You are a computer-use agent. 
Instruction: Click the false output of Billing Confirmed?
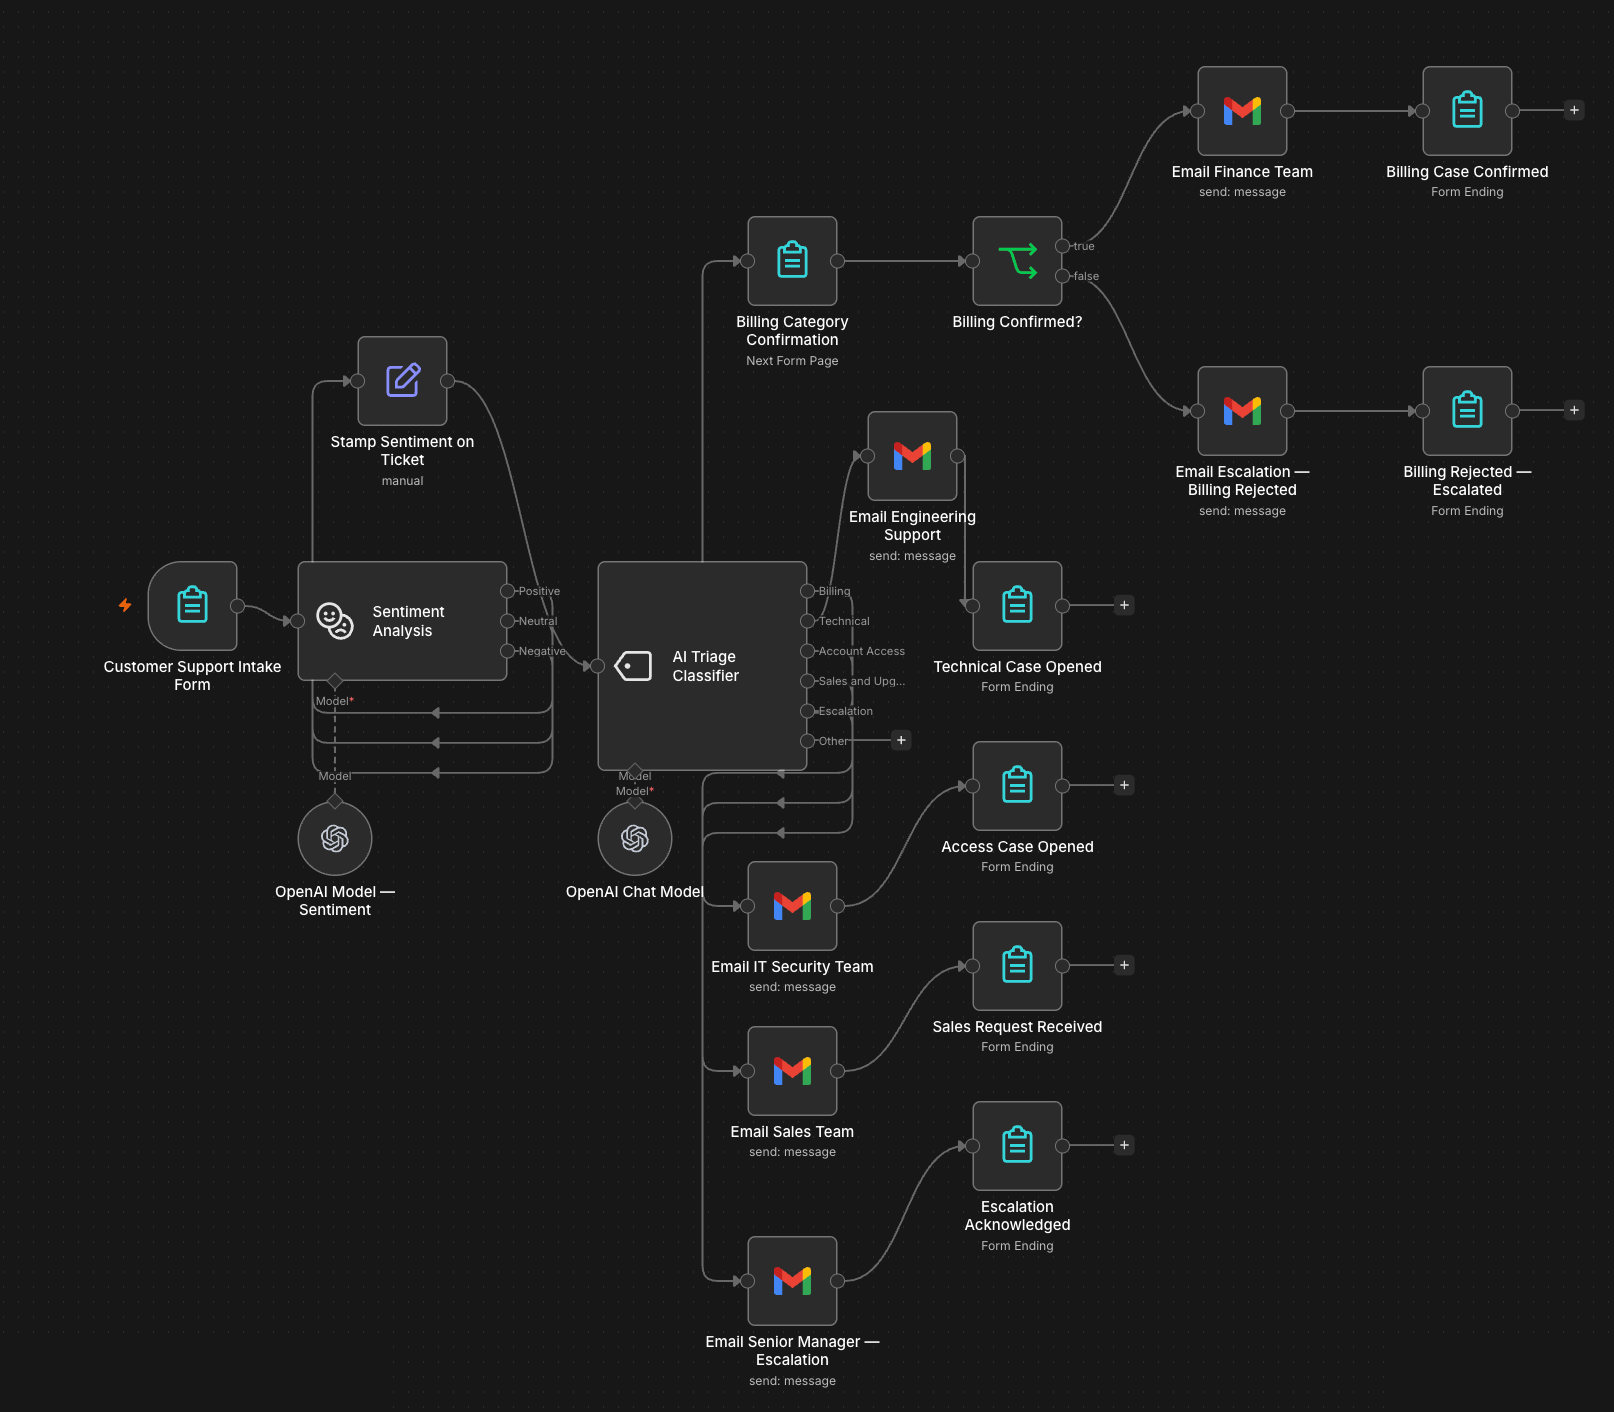[1062, 276]
